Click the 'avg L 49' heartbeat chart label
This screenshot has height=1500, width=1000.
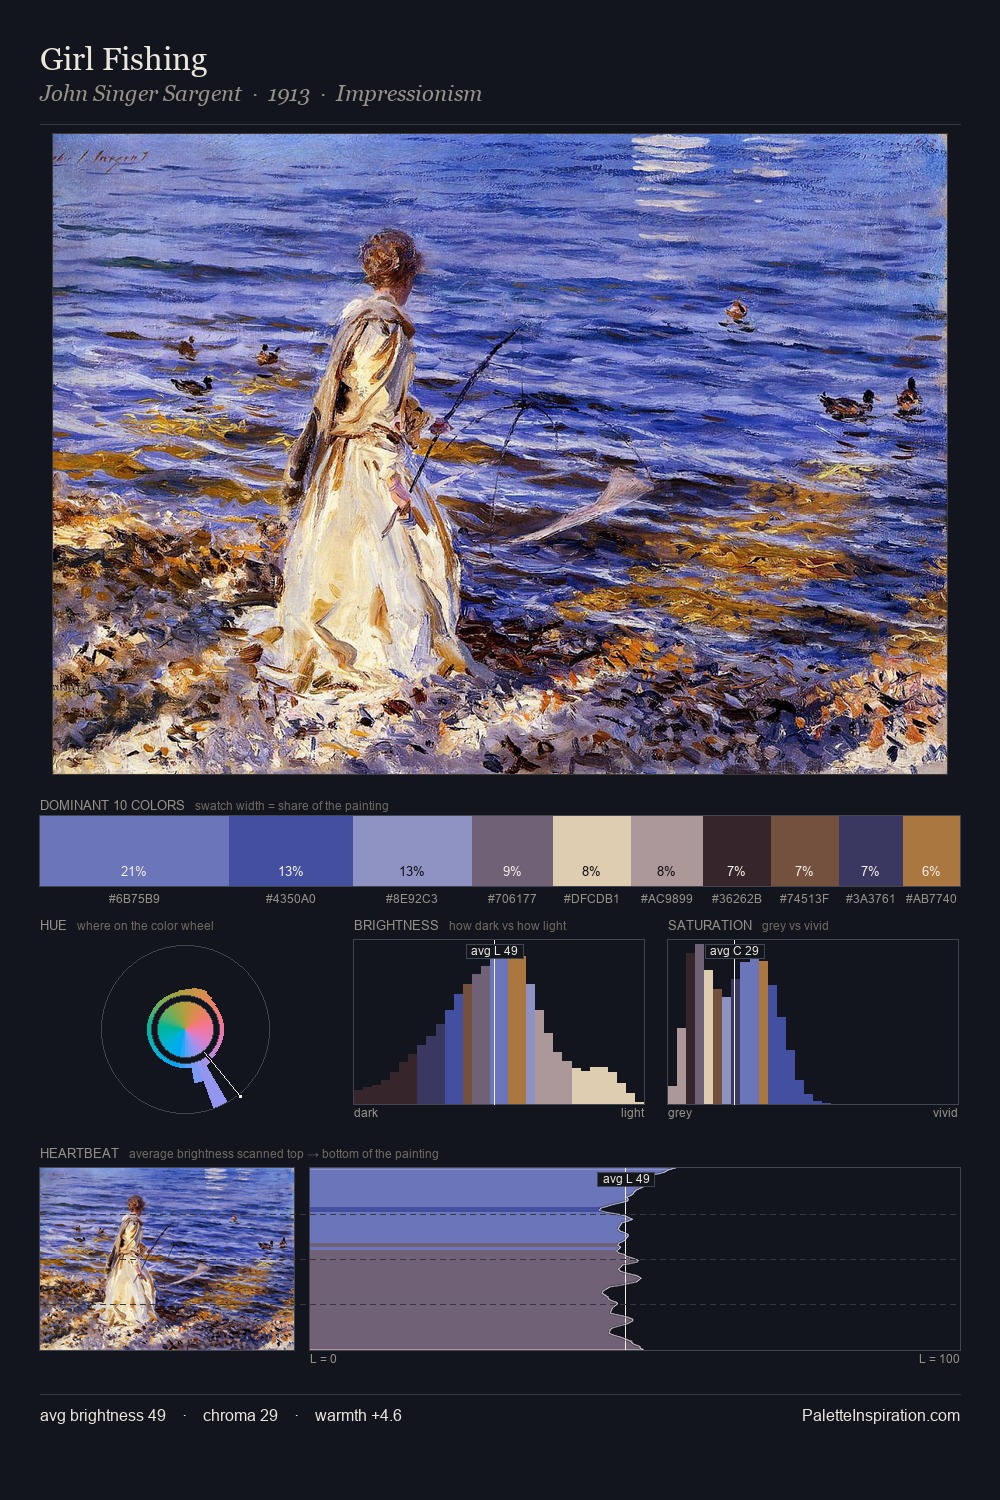tap(626, 1179)
